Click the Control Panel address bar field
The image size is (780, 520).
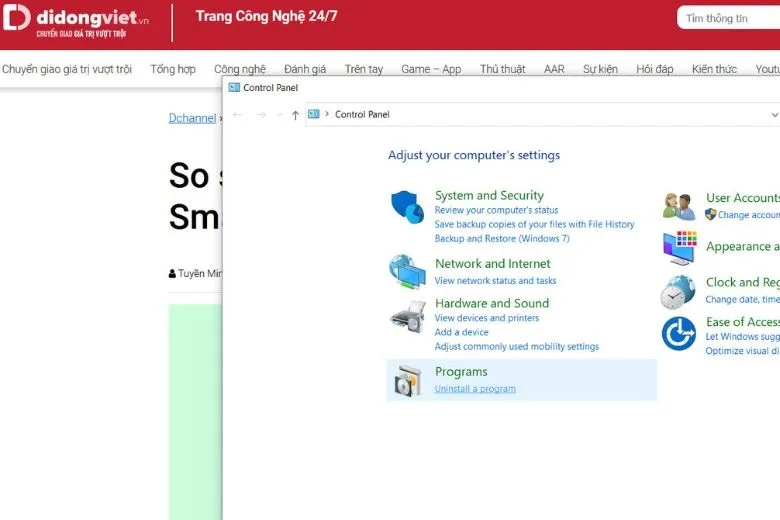(x=542, y=114)
